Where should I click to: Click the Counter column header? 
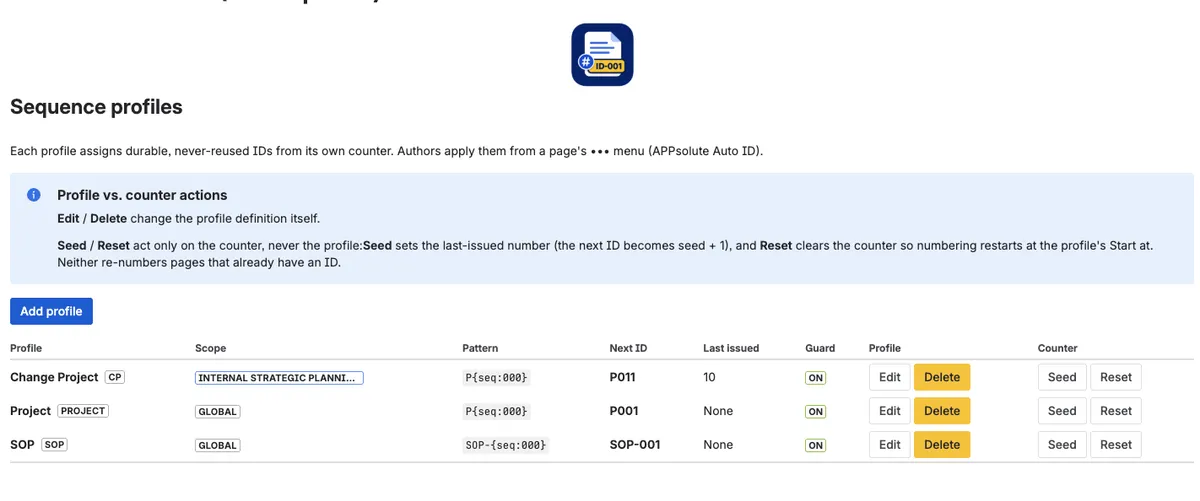click(x=1058, y=348)
